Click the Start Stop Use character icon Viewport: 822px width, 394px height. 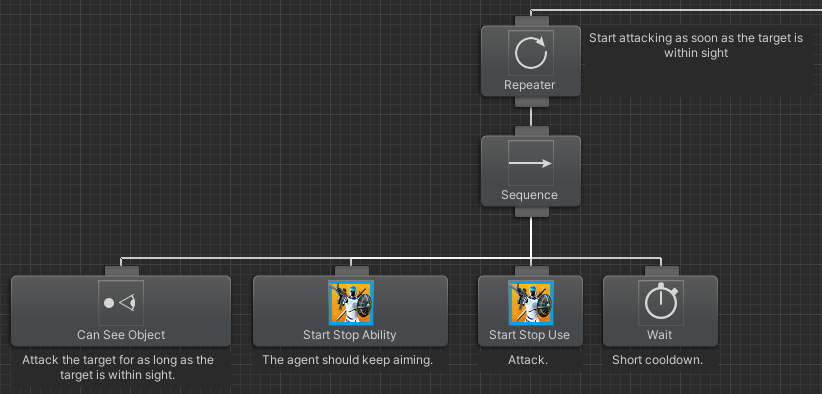point(531,303)
